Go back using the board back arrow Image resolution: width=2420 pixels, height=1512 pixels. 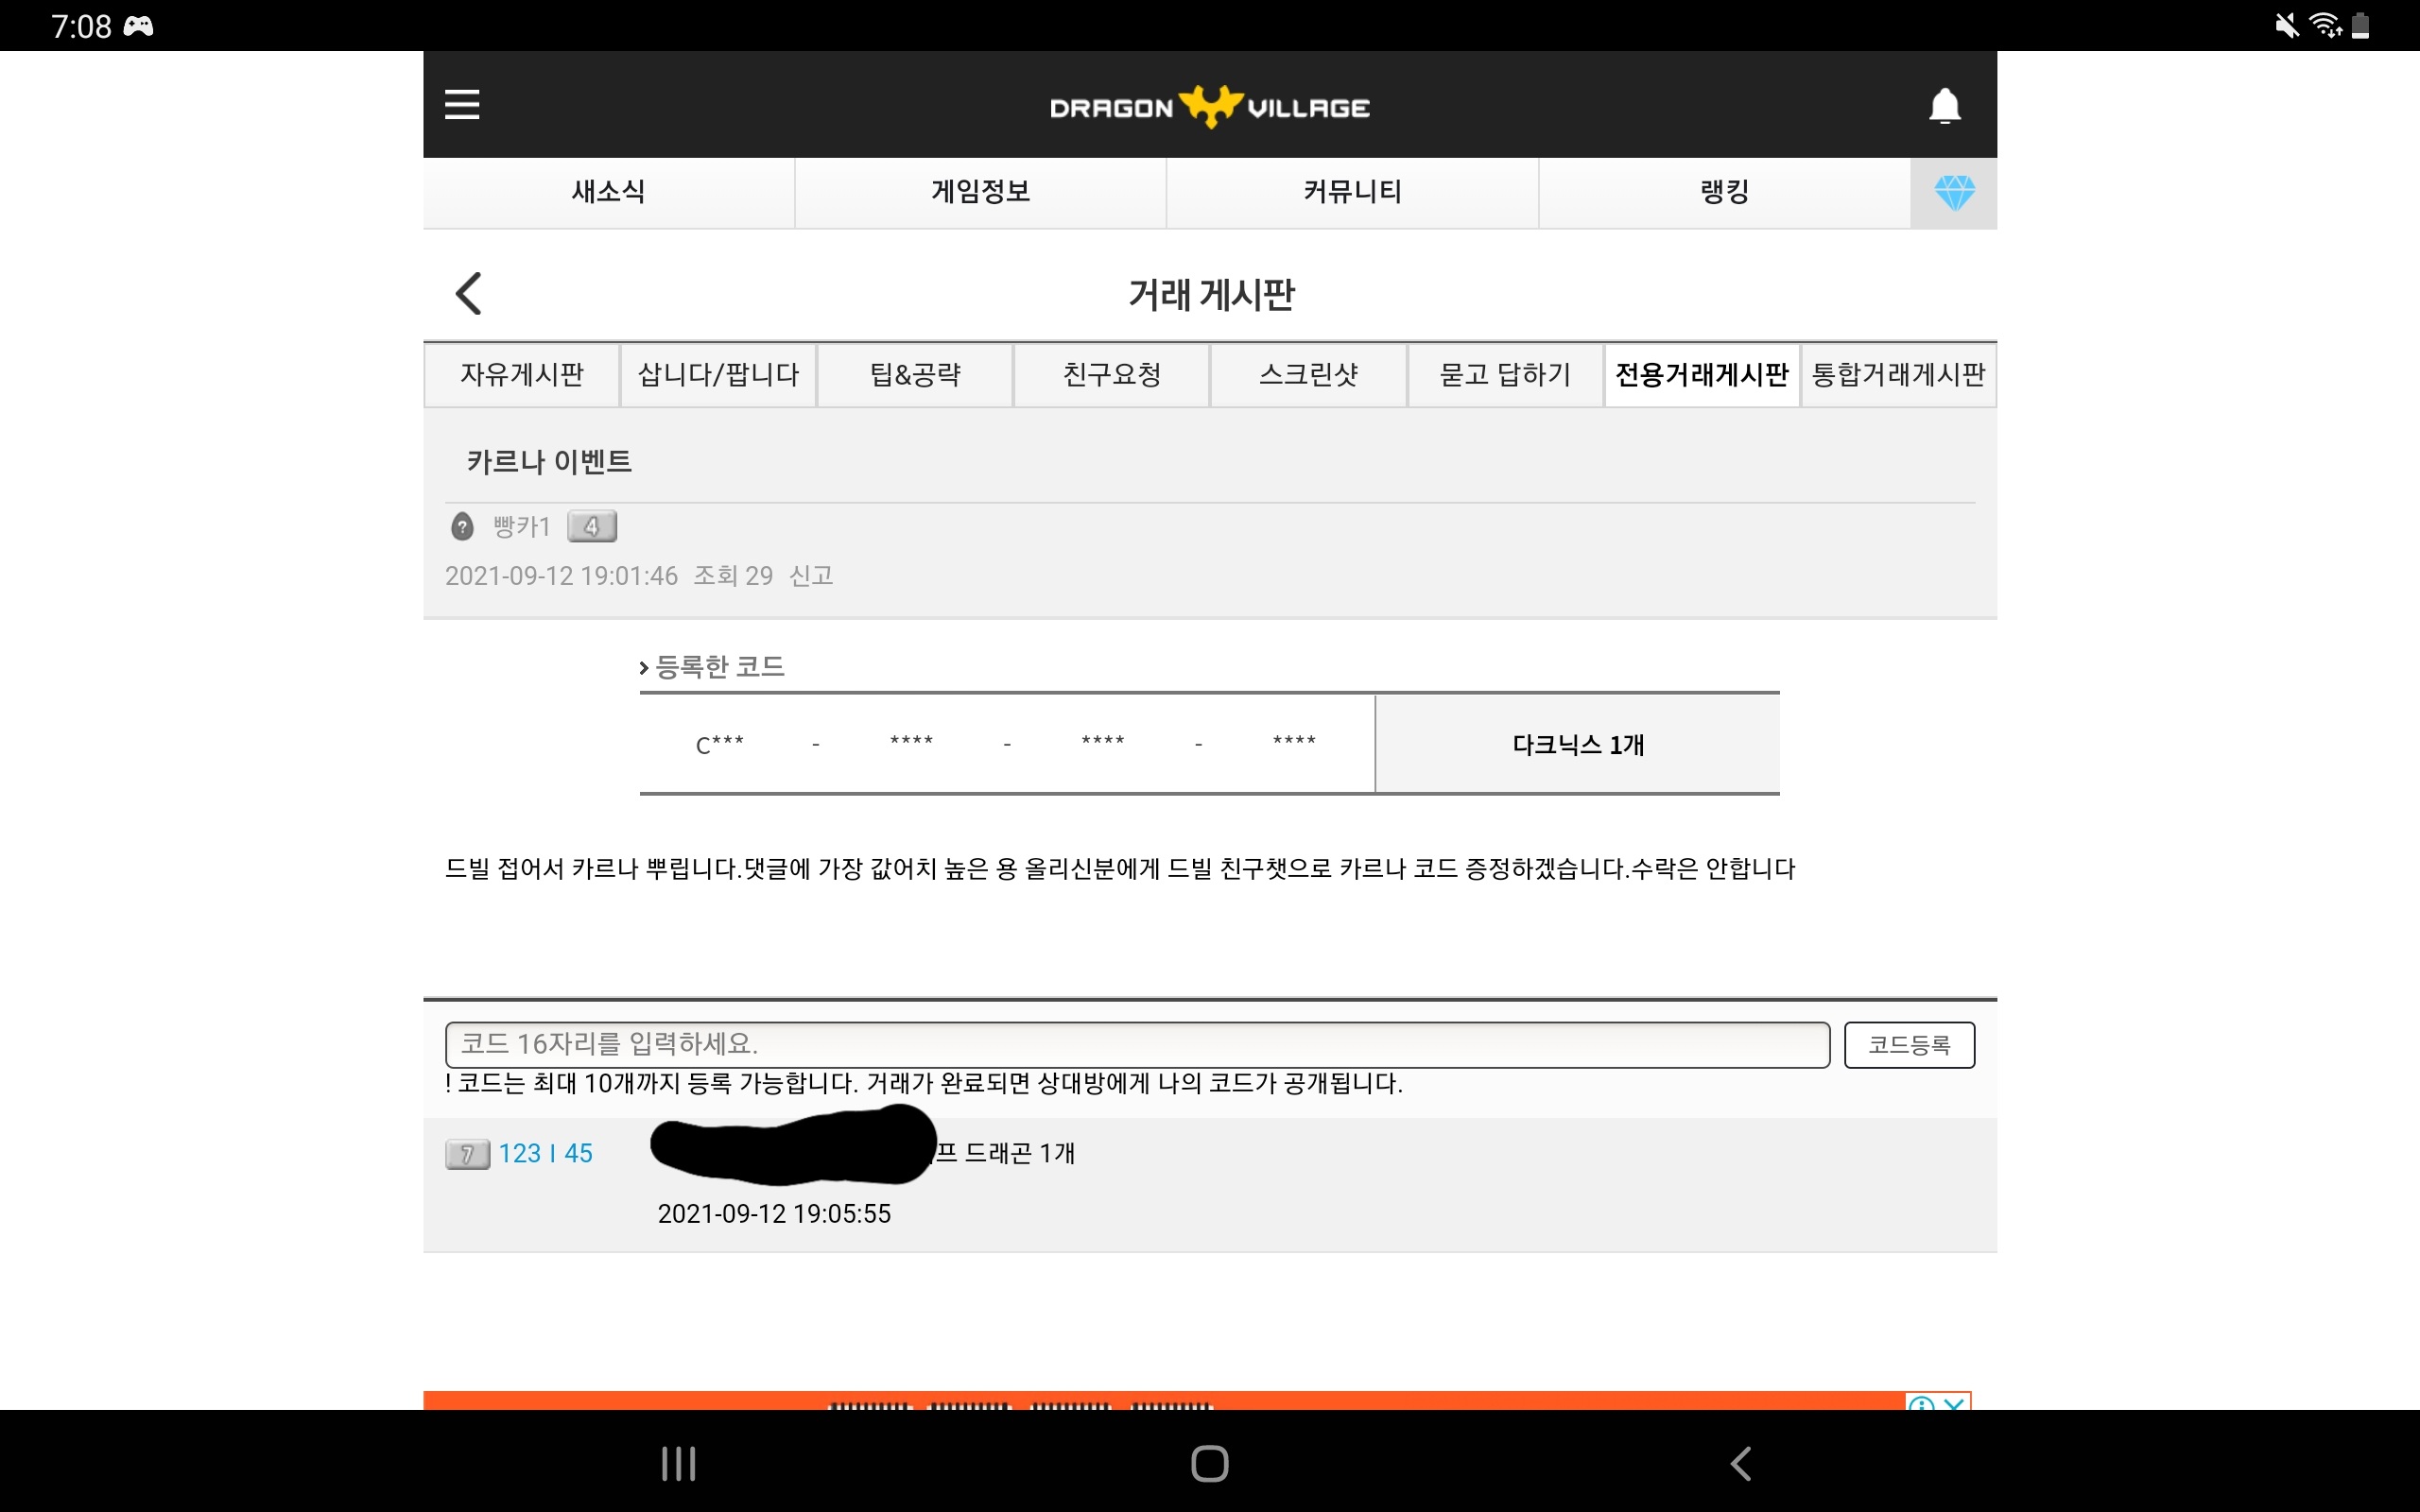[x=468, y=293]
